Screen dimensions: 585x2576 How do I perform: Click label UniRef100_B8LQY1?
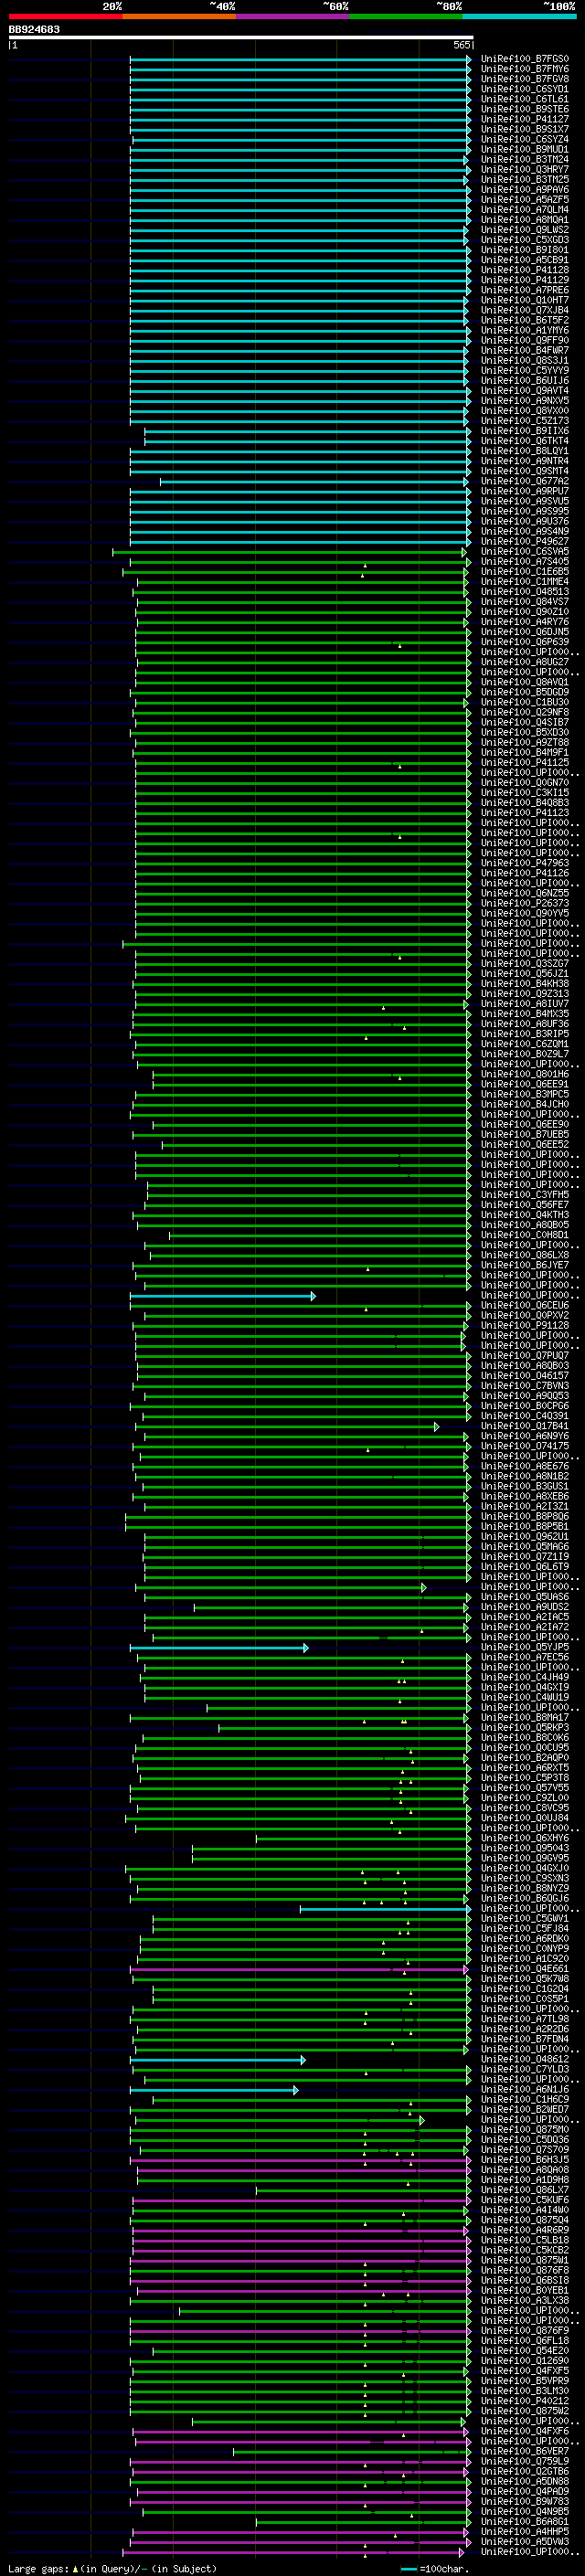(525, 451)
